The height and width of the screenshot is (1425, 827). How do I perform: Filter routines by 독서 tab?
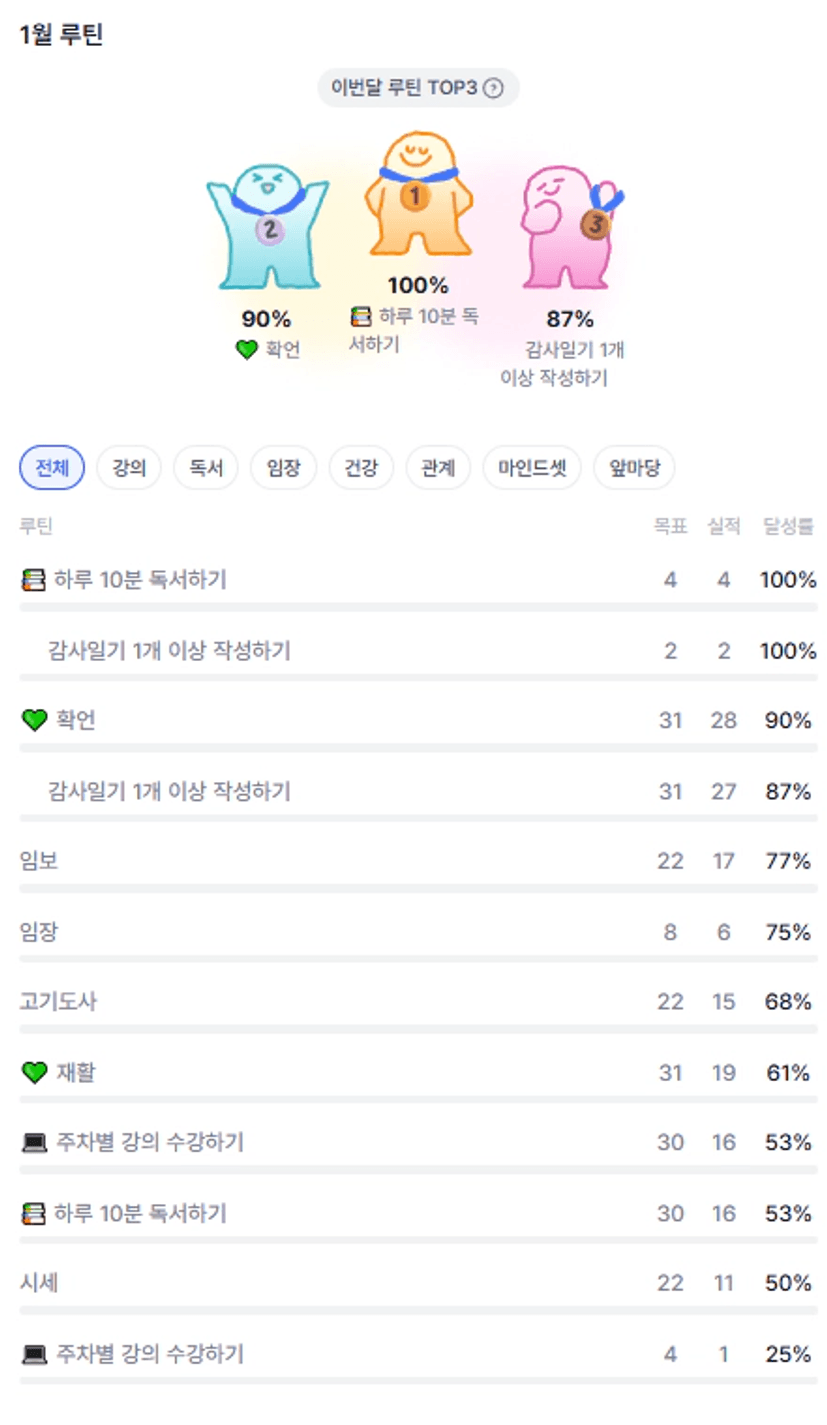pos(206,468)
